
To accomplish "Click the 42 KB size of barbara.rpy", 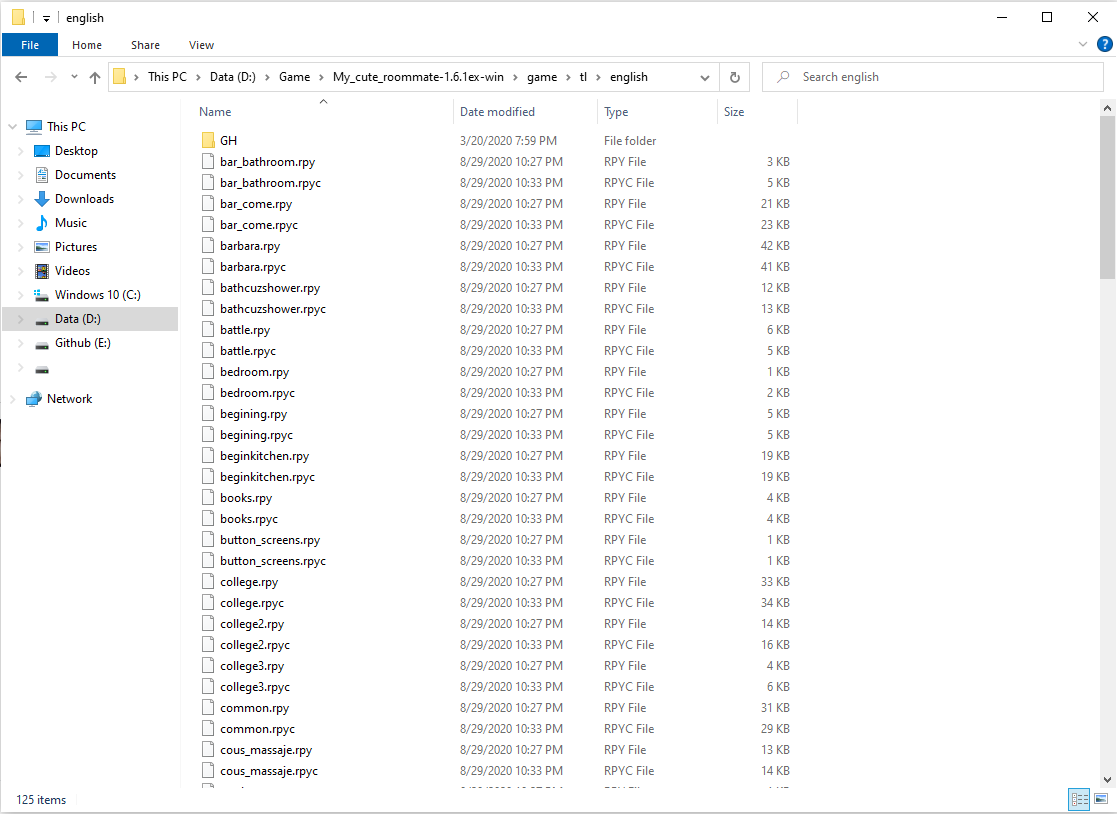I will click(775, 246).
